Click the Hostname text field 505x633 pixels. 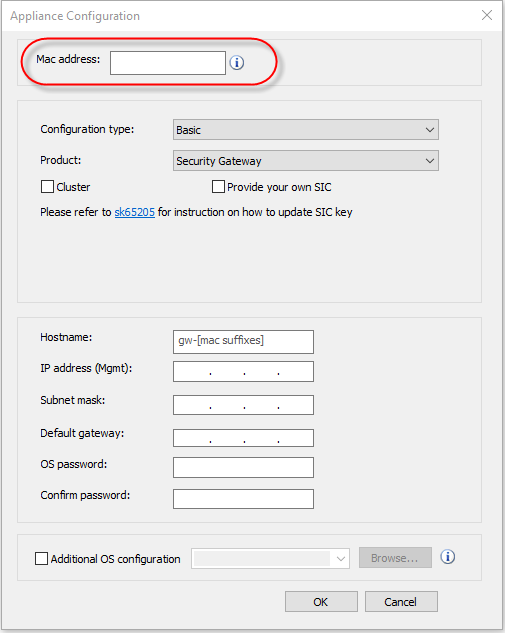(x=243, y=342)
